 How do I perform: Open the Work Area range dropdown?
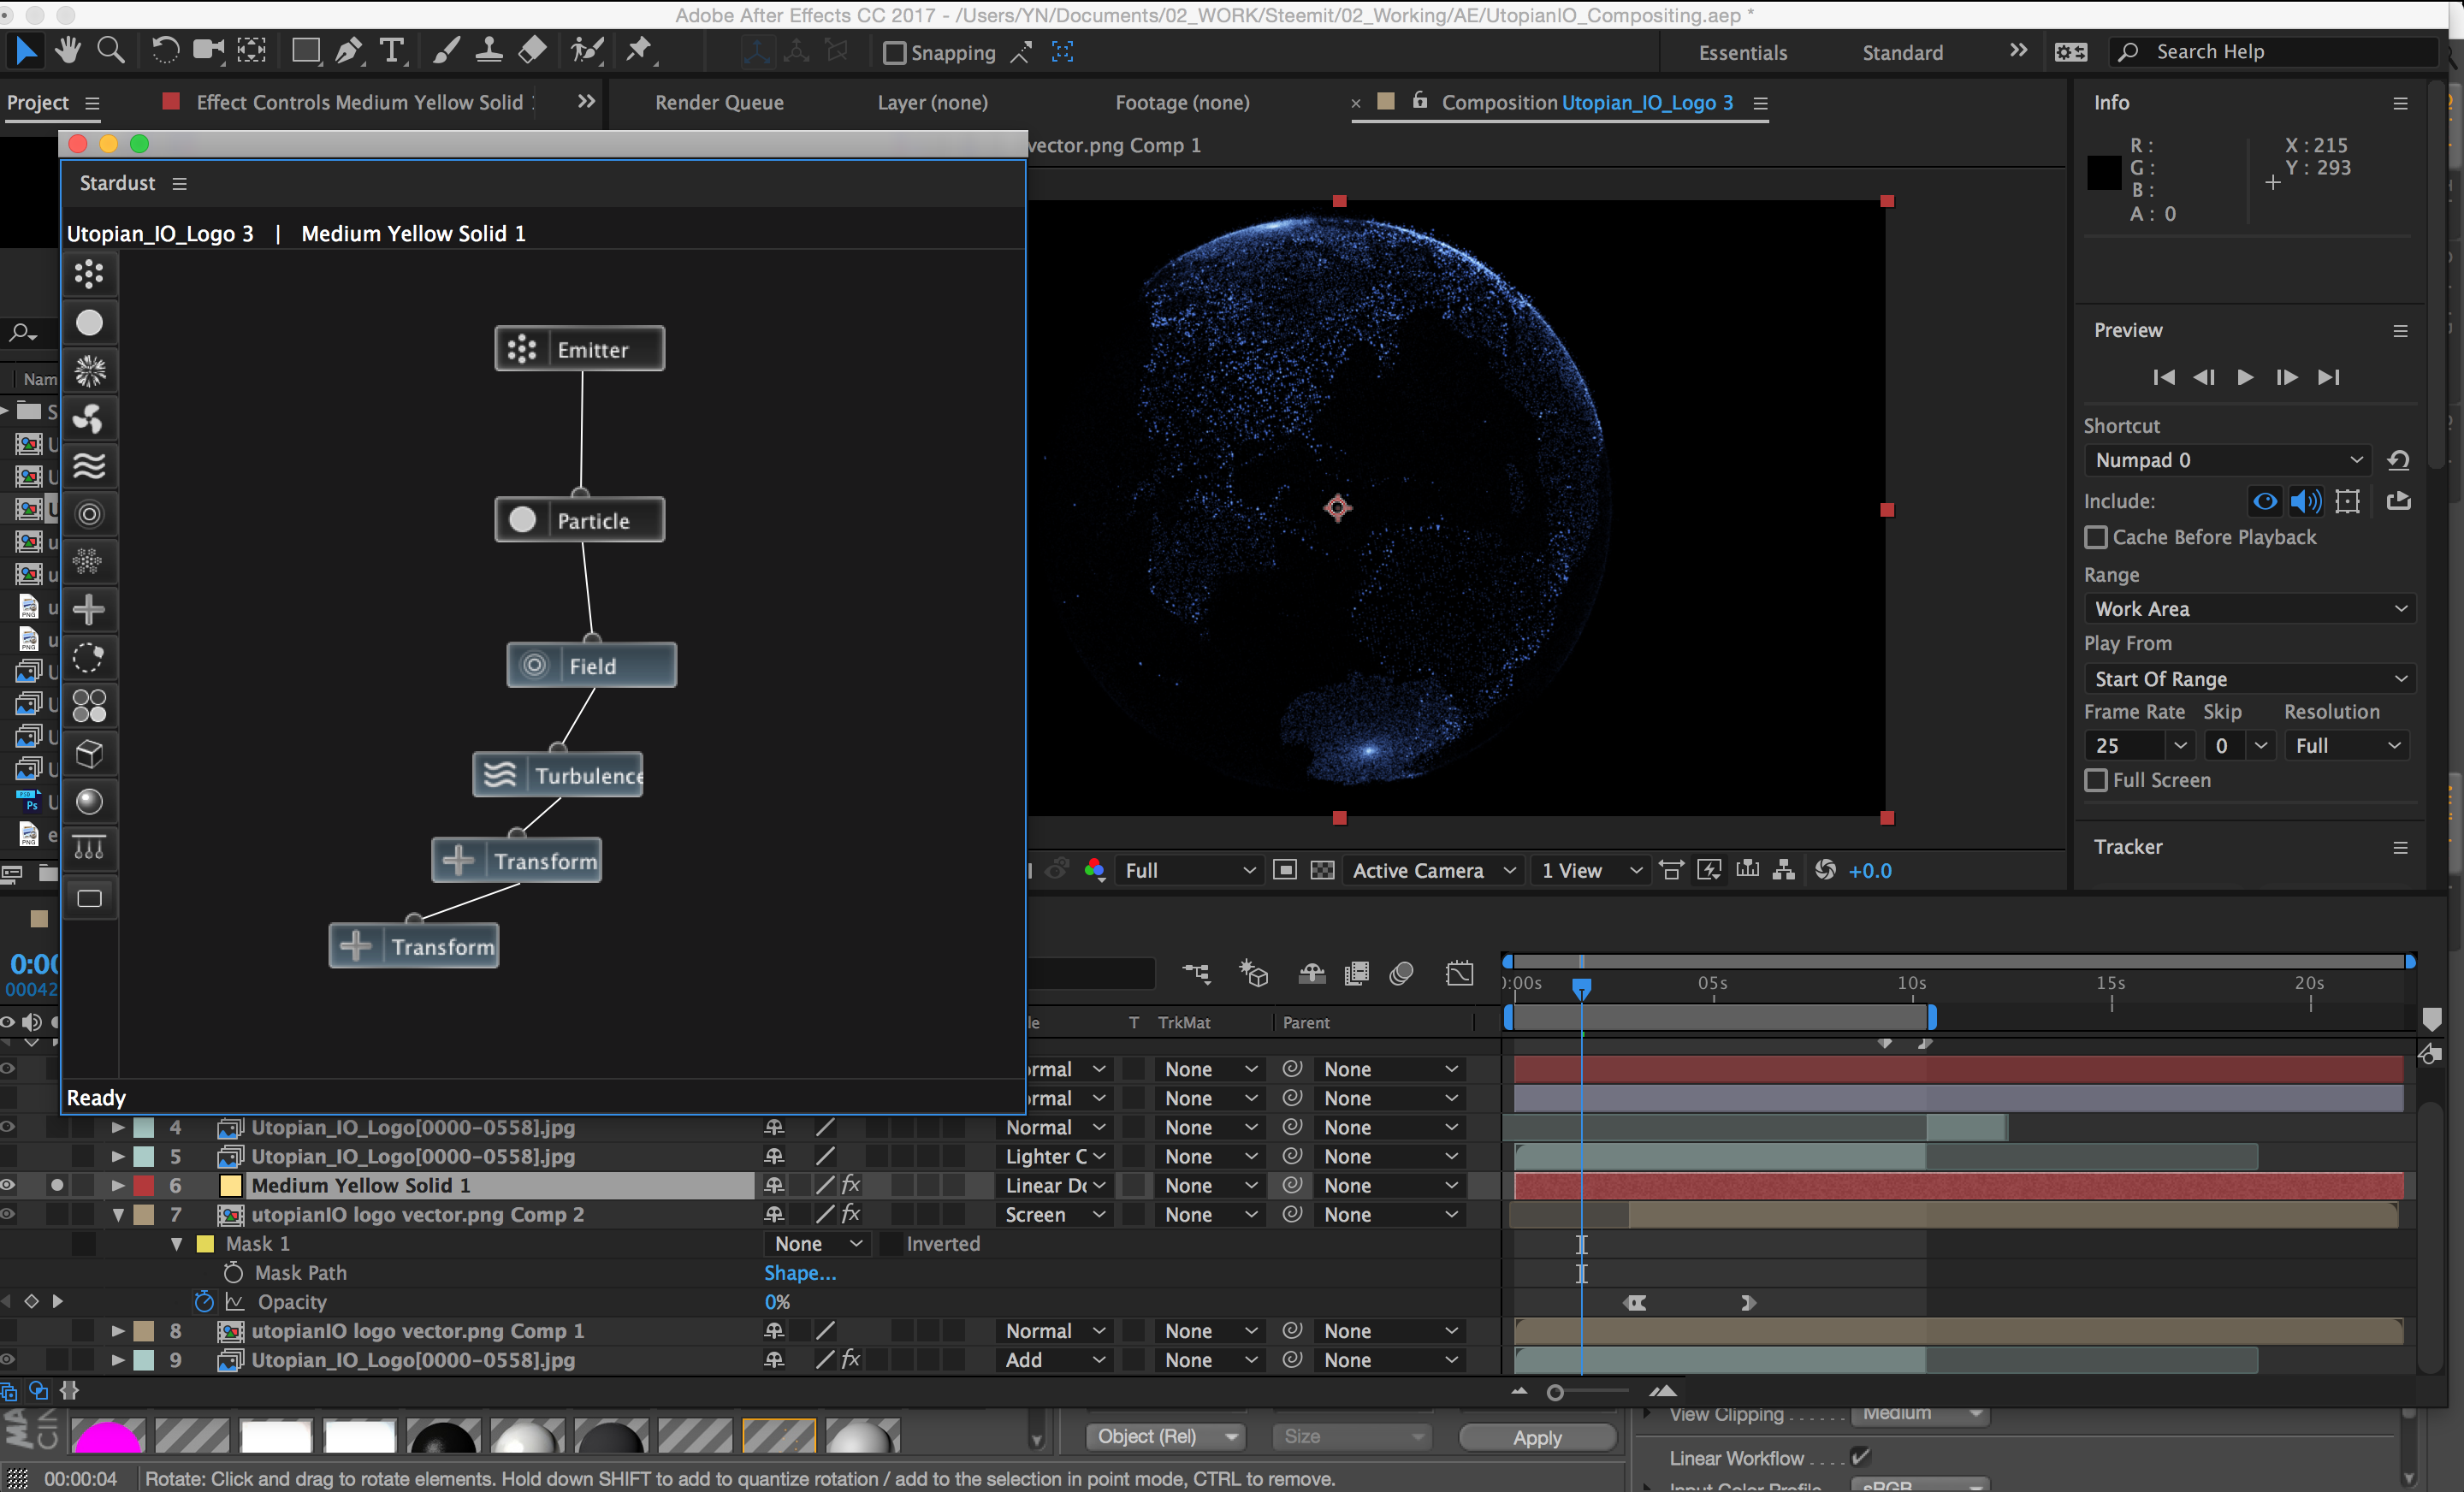coord(2249,609)
